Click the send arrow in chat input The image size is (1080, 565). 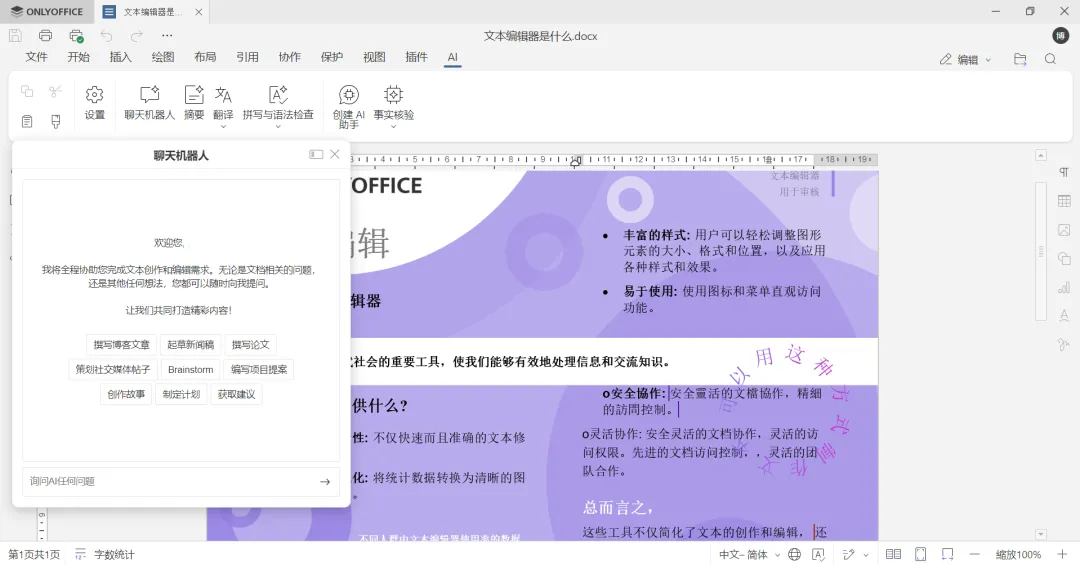tap(325, 482)
